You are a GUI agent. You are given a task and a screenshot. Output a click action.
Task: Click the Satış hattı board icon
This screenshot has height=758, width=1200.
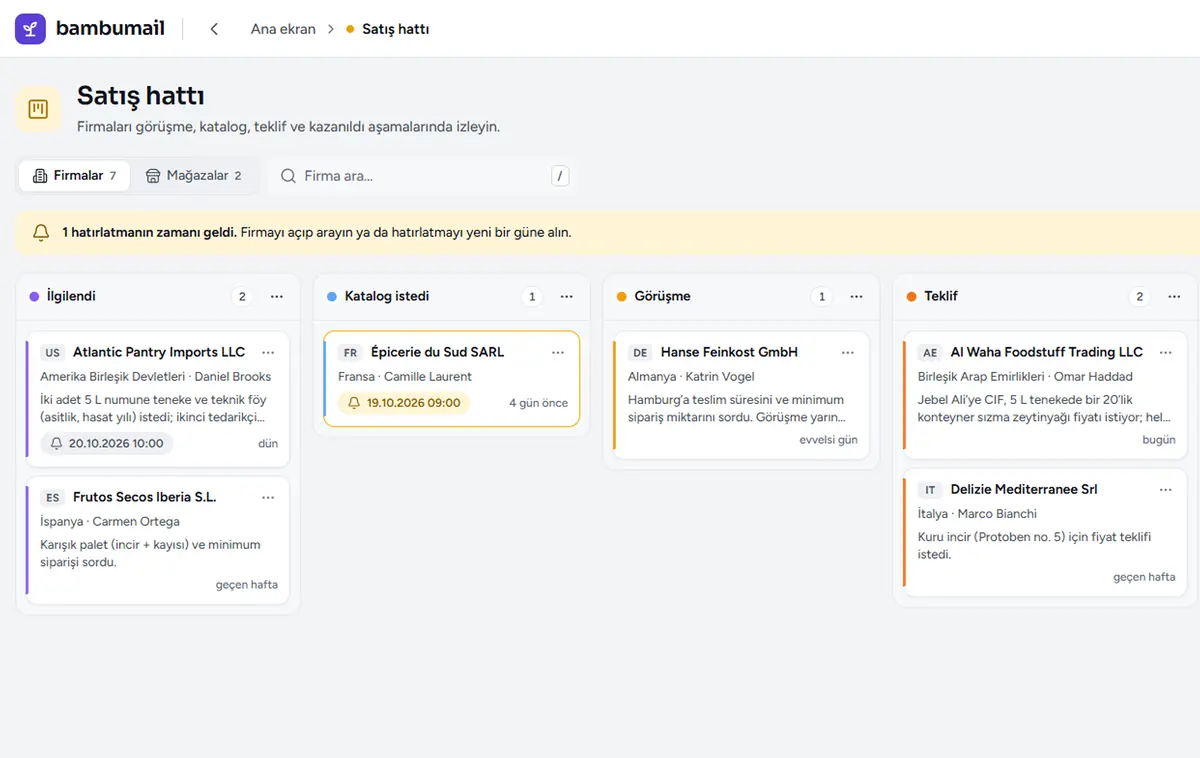click(x=38, y=109)
